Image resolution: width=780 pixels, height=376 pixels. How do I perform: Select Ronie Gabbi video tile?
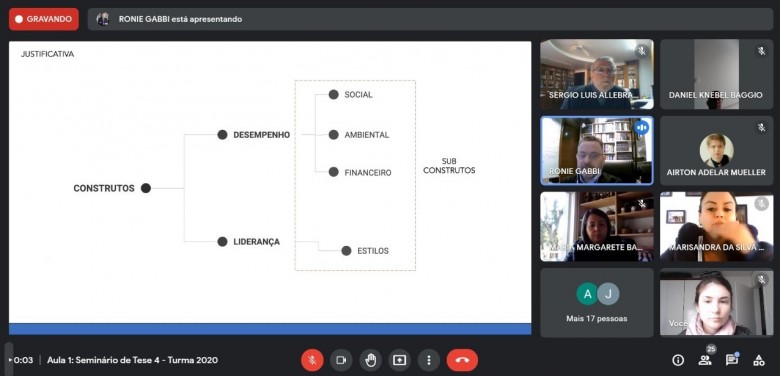pyautogui.click(x=597, y=151)
